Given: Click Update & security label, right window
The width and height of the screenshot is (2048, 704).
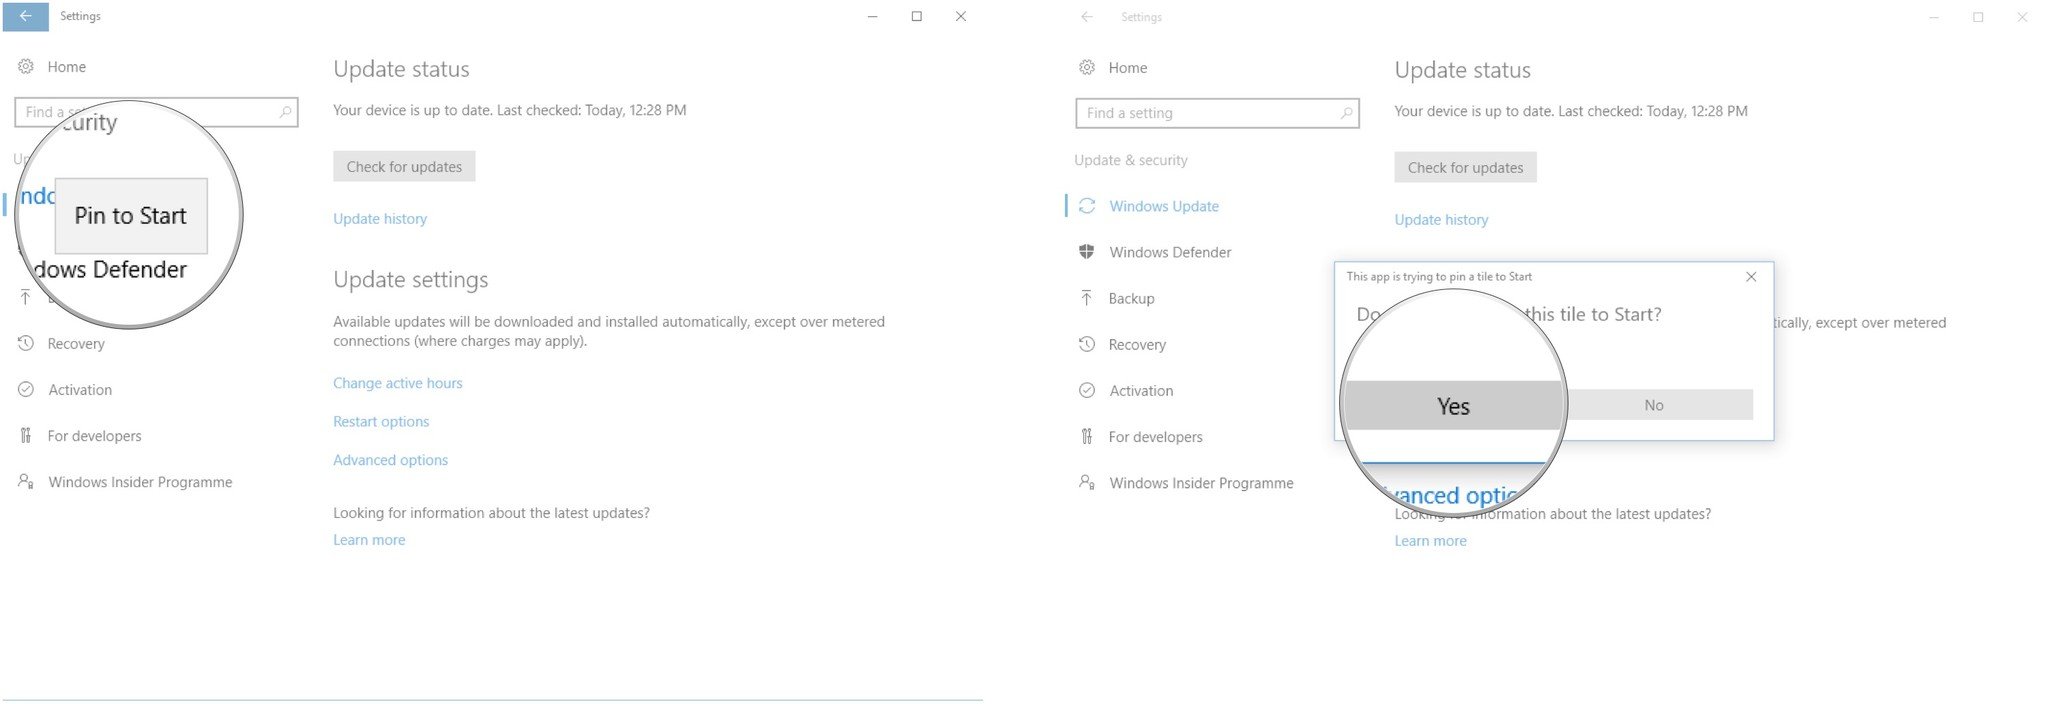Looking at the screenshot, I should (x=1131, y=160).
